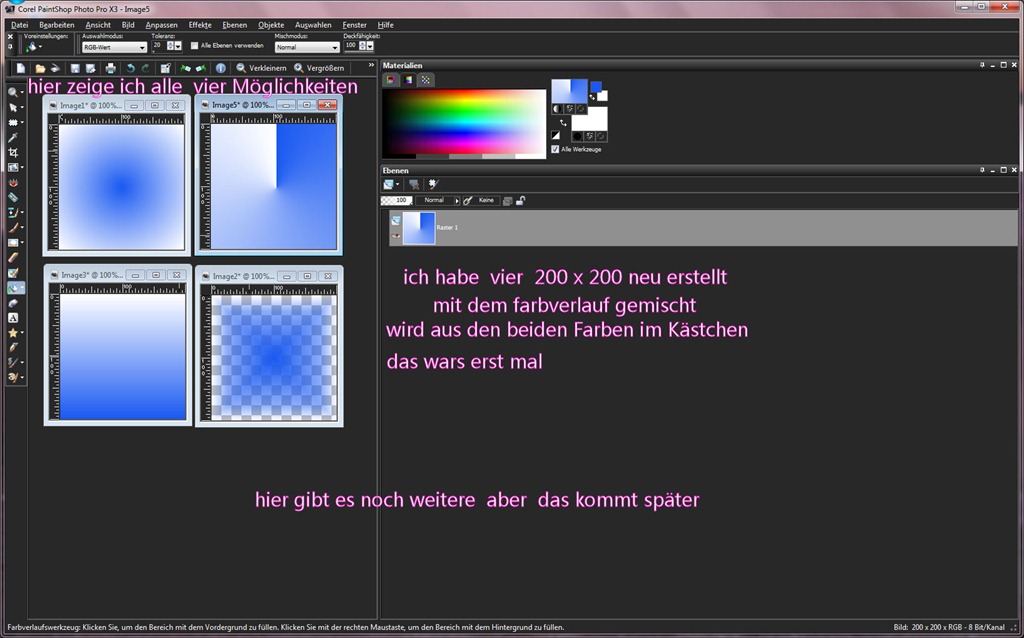Click the small blue foreground color box

596,86
